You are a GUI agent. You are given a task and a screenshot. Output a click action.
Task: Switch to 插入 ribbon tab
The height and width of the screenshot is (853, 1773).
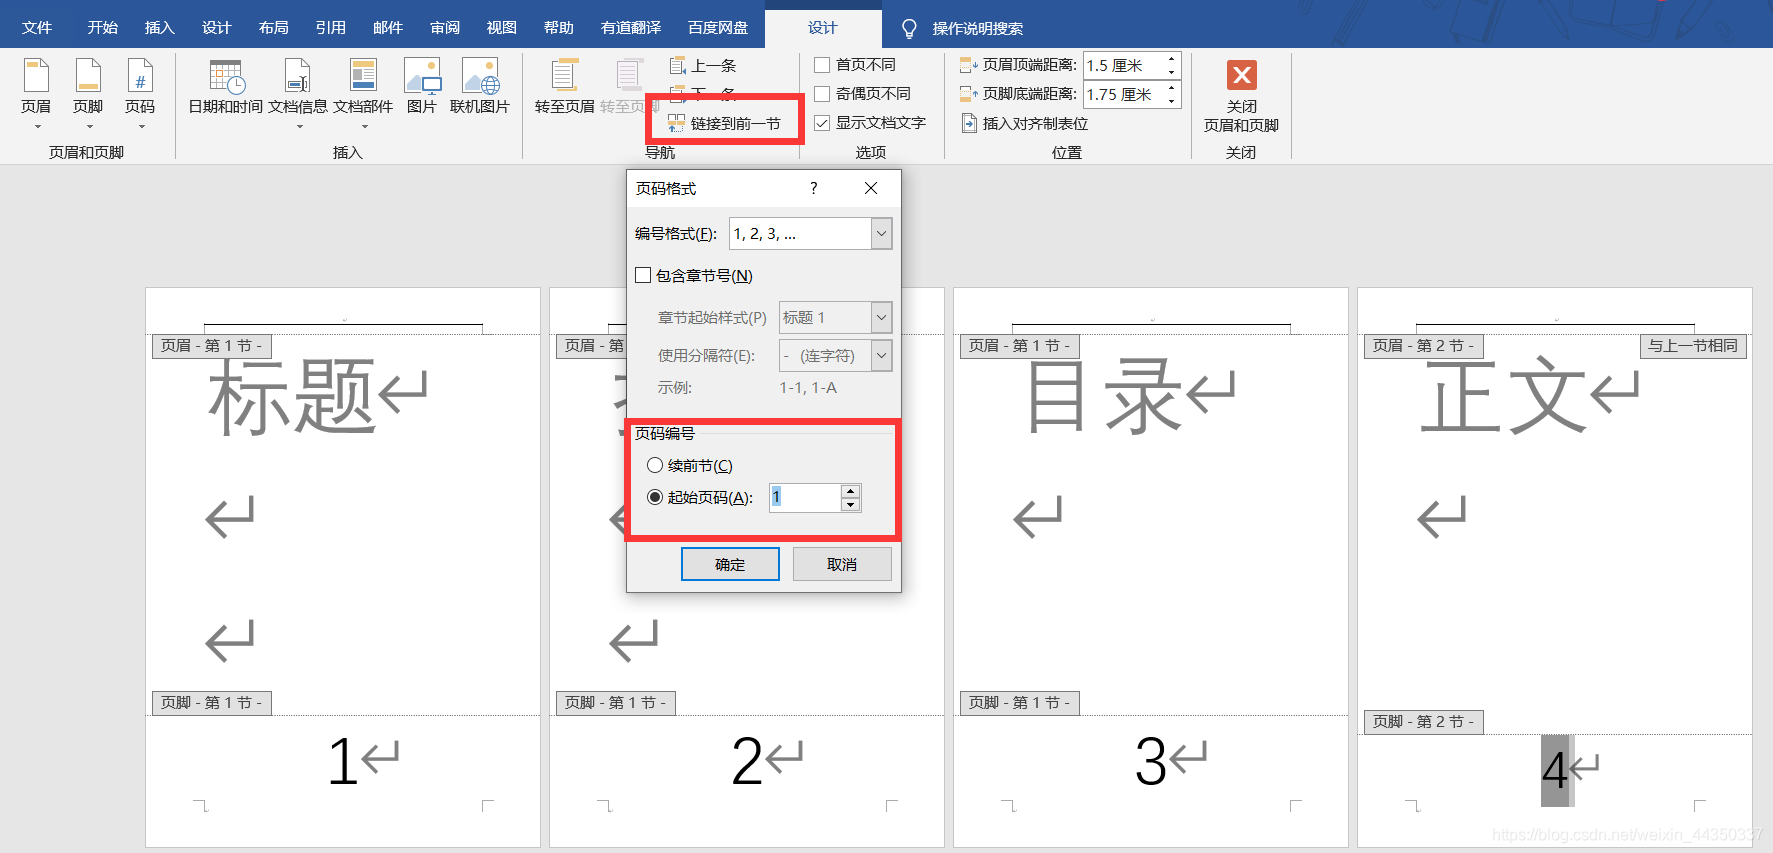click(x=159, y=28)
